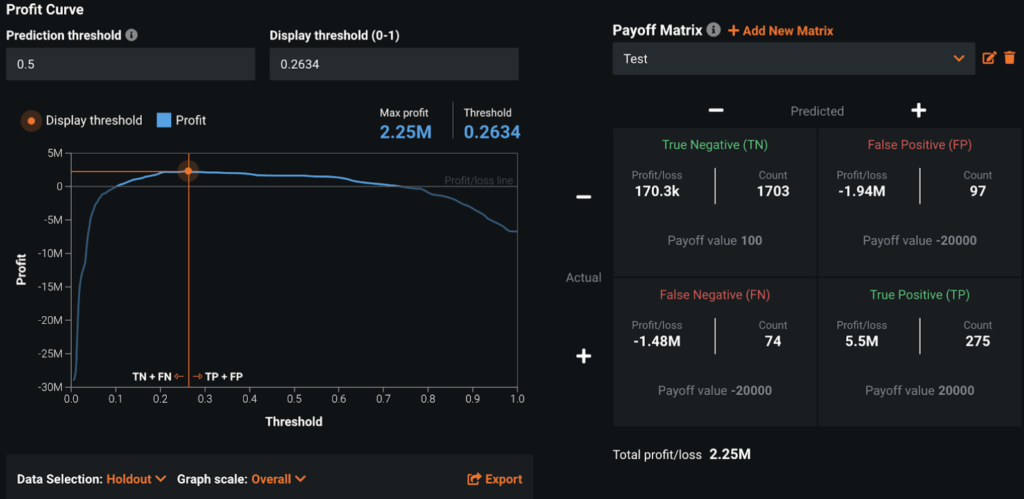
Task: Click the Predicted positive plus symbol
Action: tap(918, 111)
